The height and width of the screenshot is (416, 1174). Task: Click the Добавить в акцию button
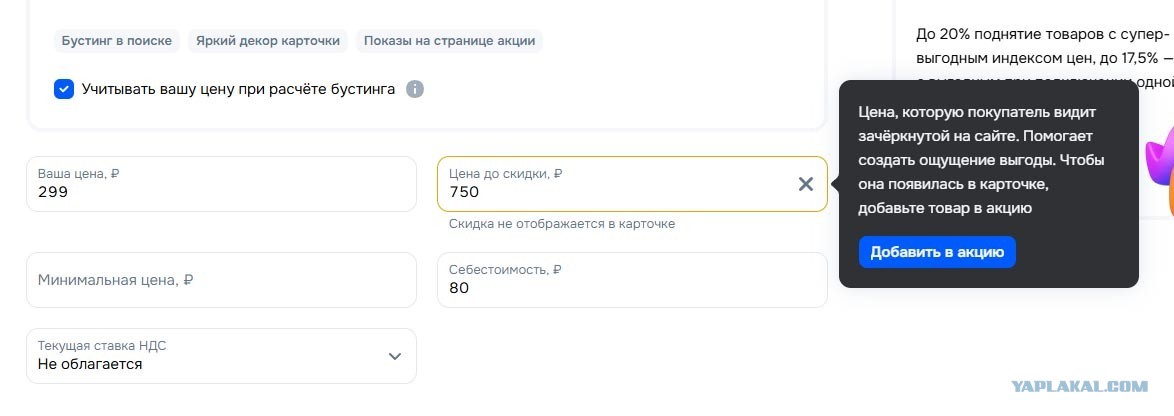click(x=937, y=252)
